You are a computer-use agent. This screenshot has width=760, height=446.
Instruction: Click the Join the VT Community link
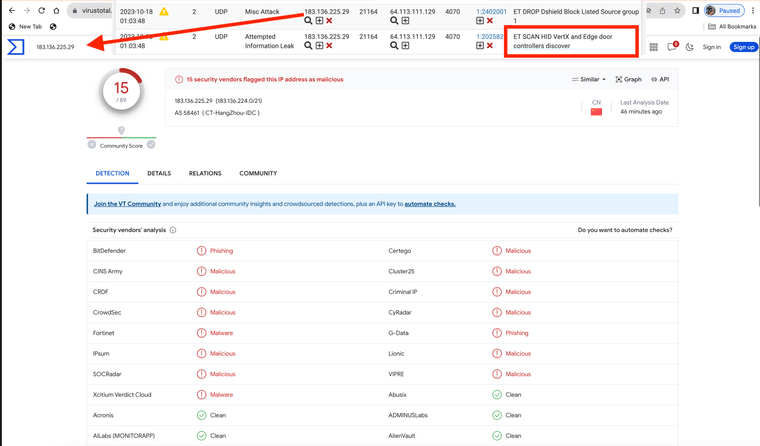coord(127,204)
